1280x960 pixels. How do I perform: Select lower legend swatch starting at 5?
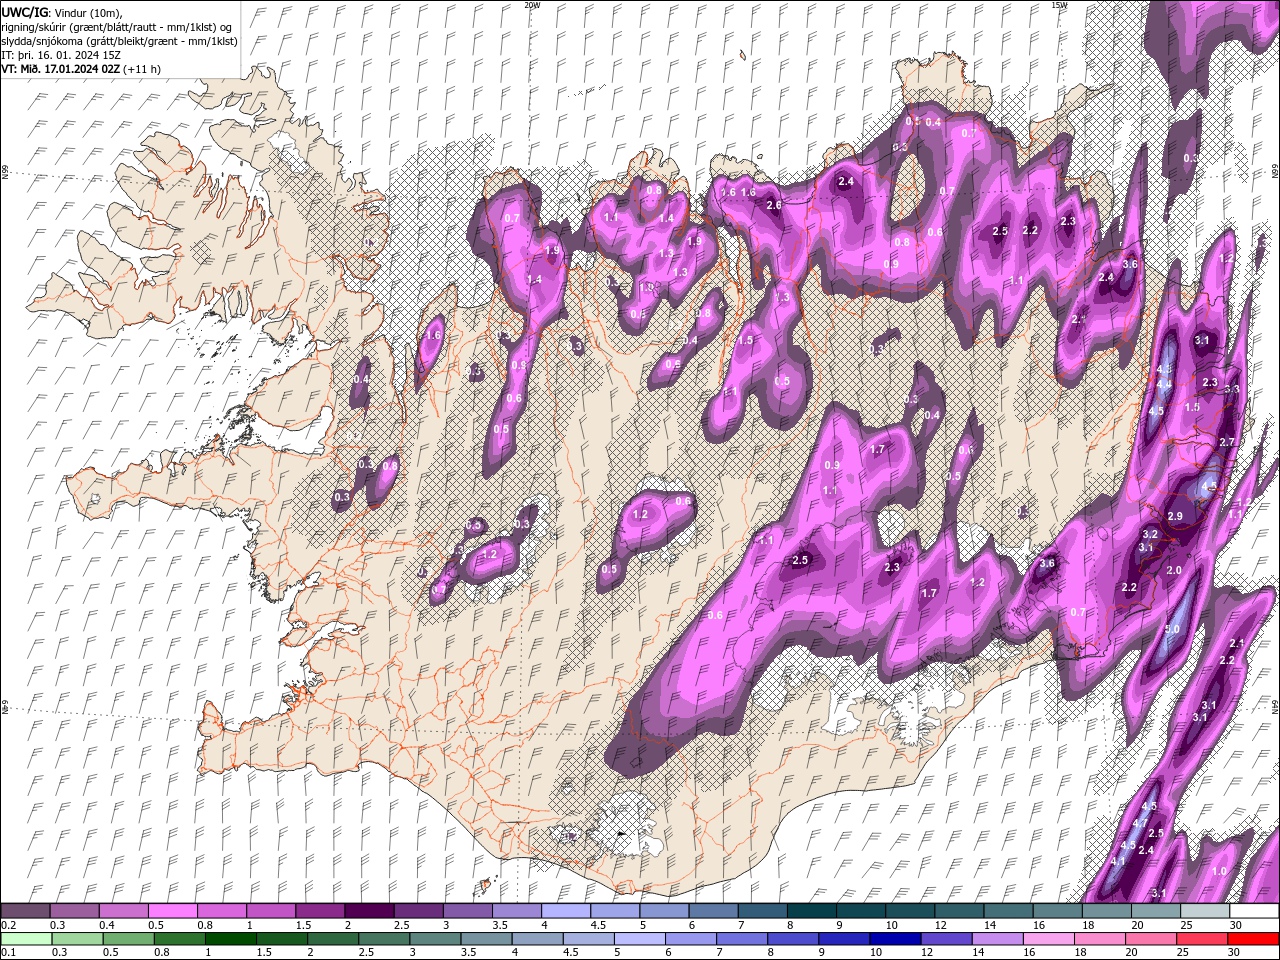(640, 939)
